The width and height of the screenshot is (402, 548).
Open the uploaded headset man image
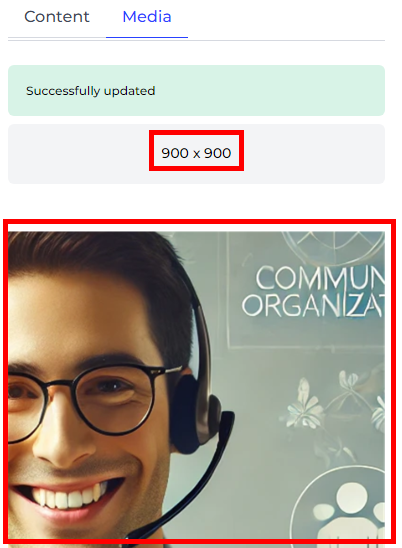click(196, 384)
